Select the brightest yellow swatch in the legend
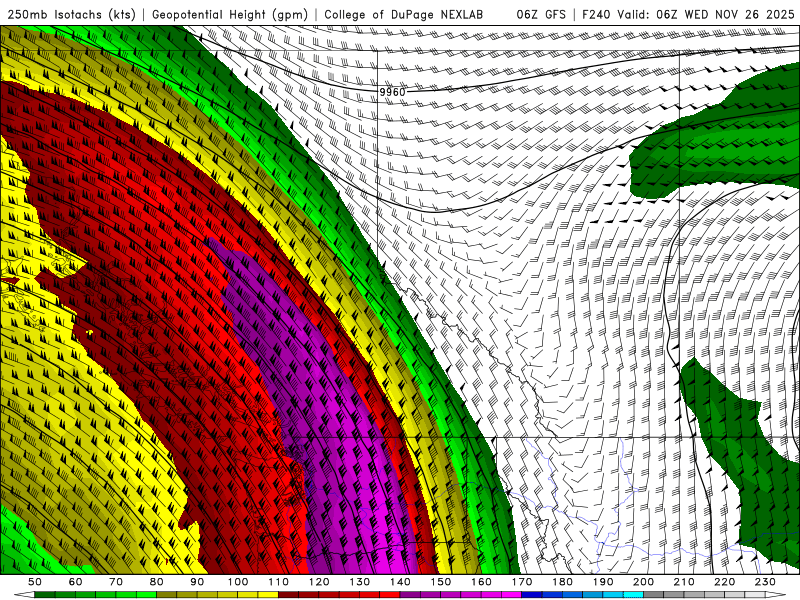The height and width of the screenshot is (600, 800). pyautogui.click(x=268, y=595)
